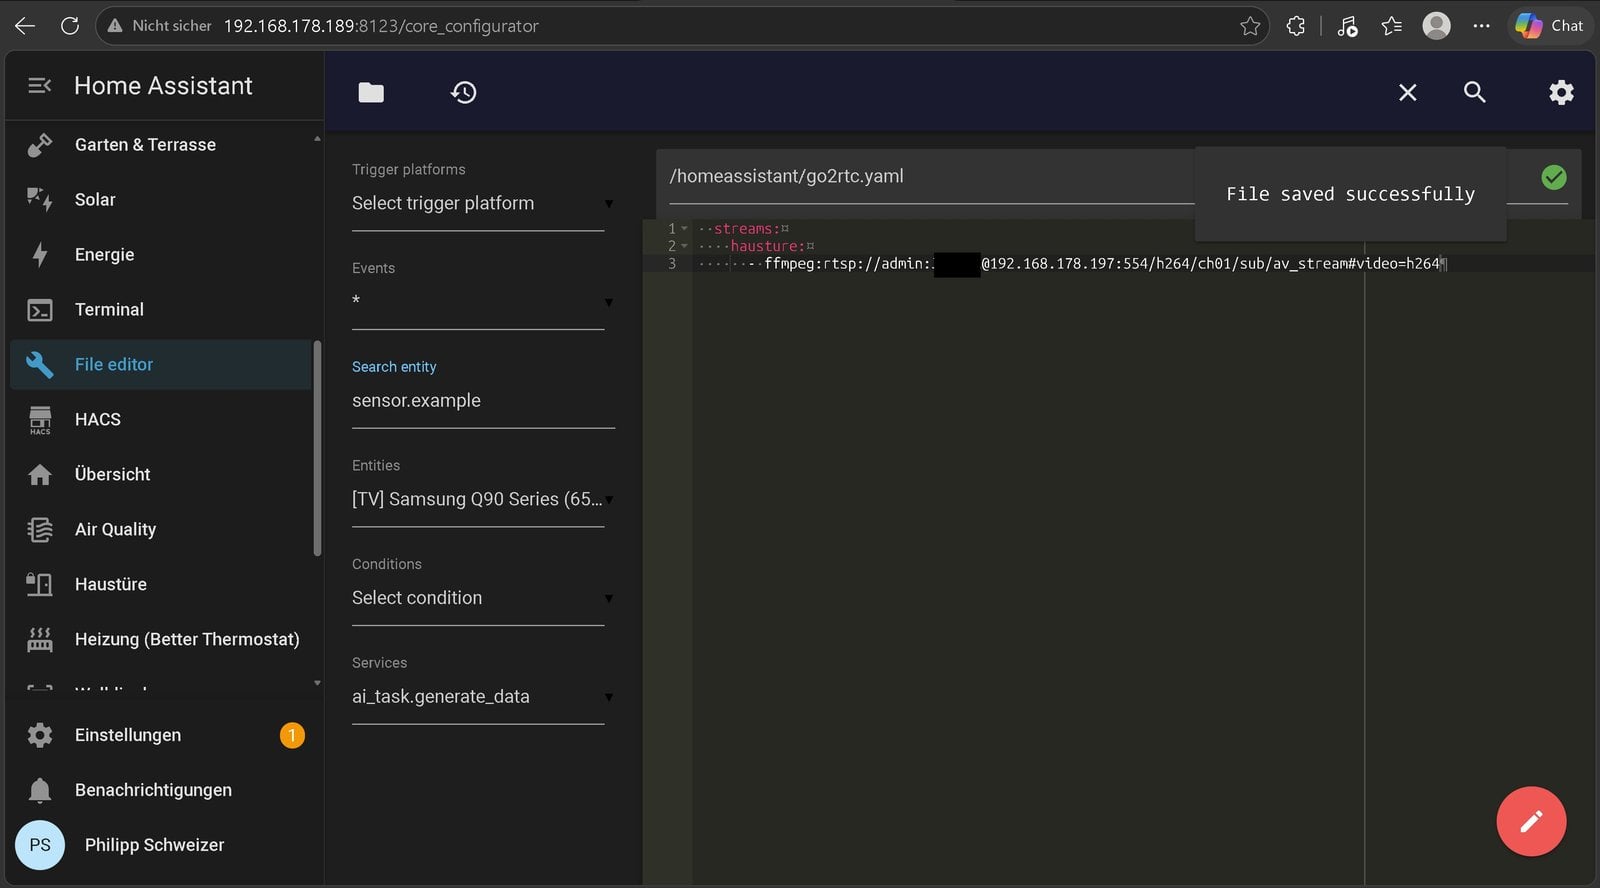The image size is (1600, 888).
Task: Select the Solar menu item
Action: point(162,200)
